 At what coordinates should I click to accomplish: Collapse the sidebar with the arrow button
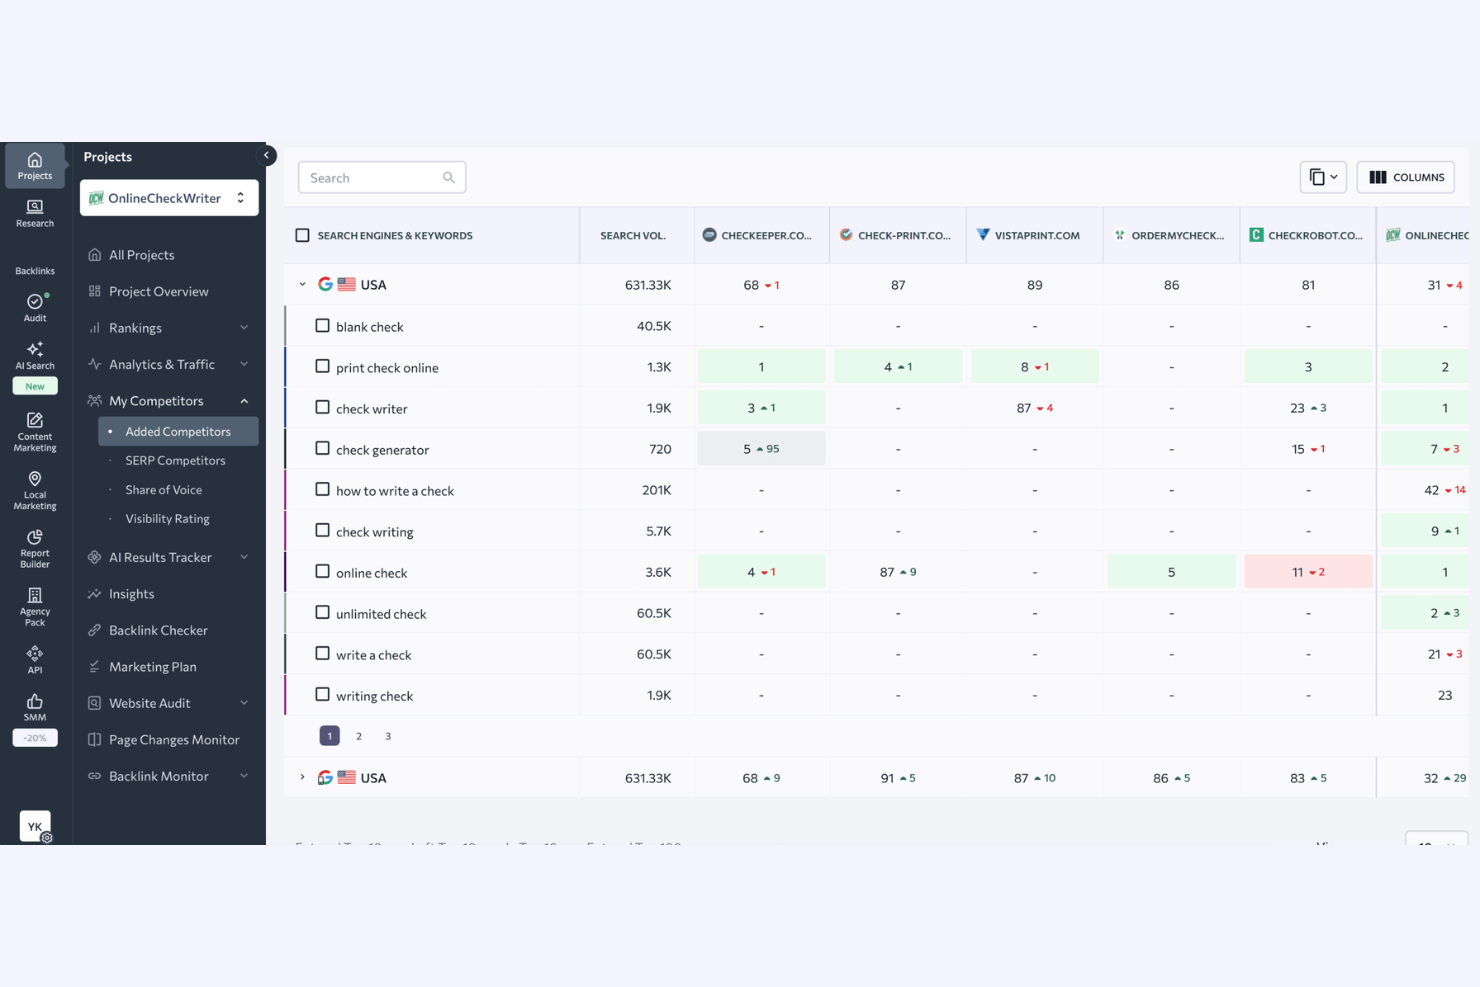[266, 155]
